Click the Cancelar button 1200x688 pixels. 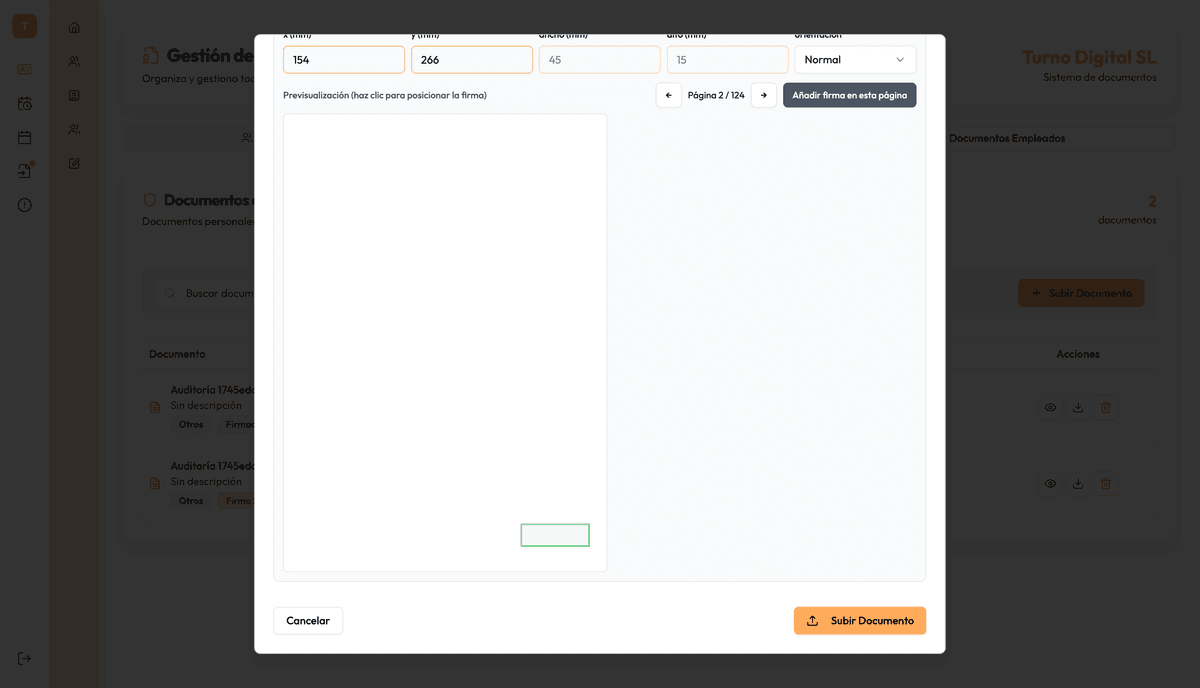click(308, 621)
